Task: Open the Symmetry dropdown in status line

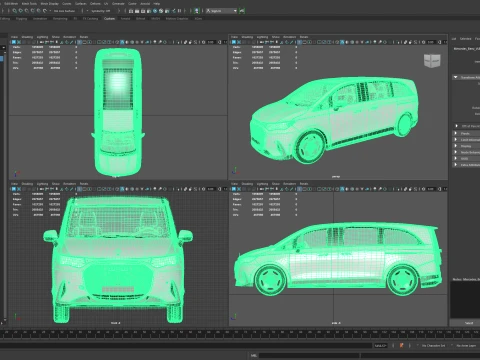Action: point(100,11)
